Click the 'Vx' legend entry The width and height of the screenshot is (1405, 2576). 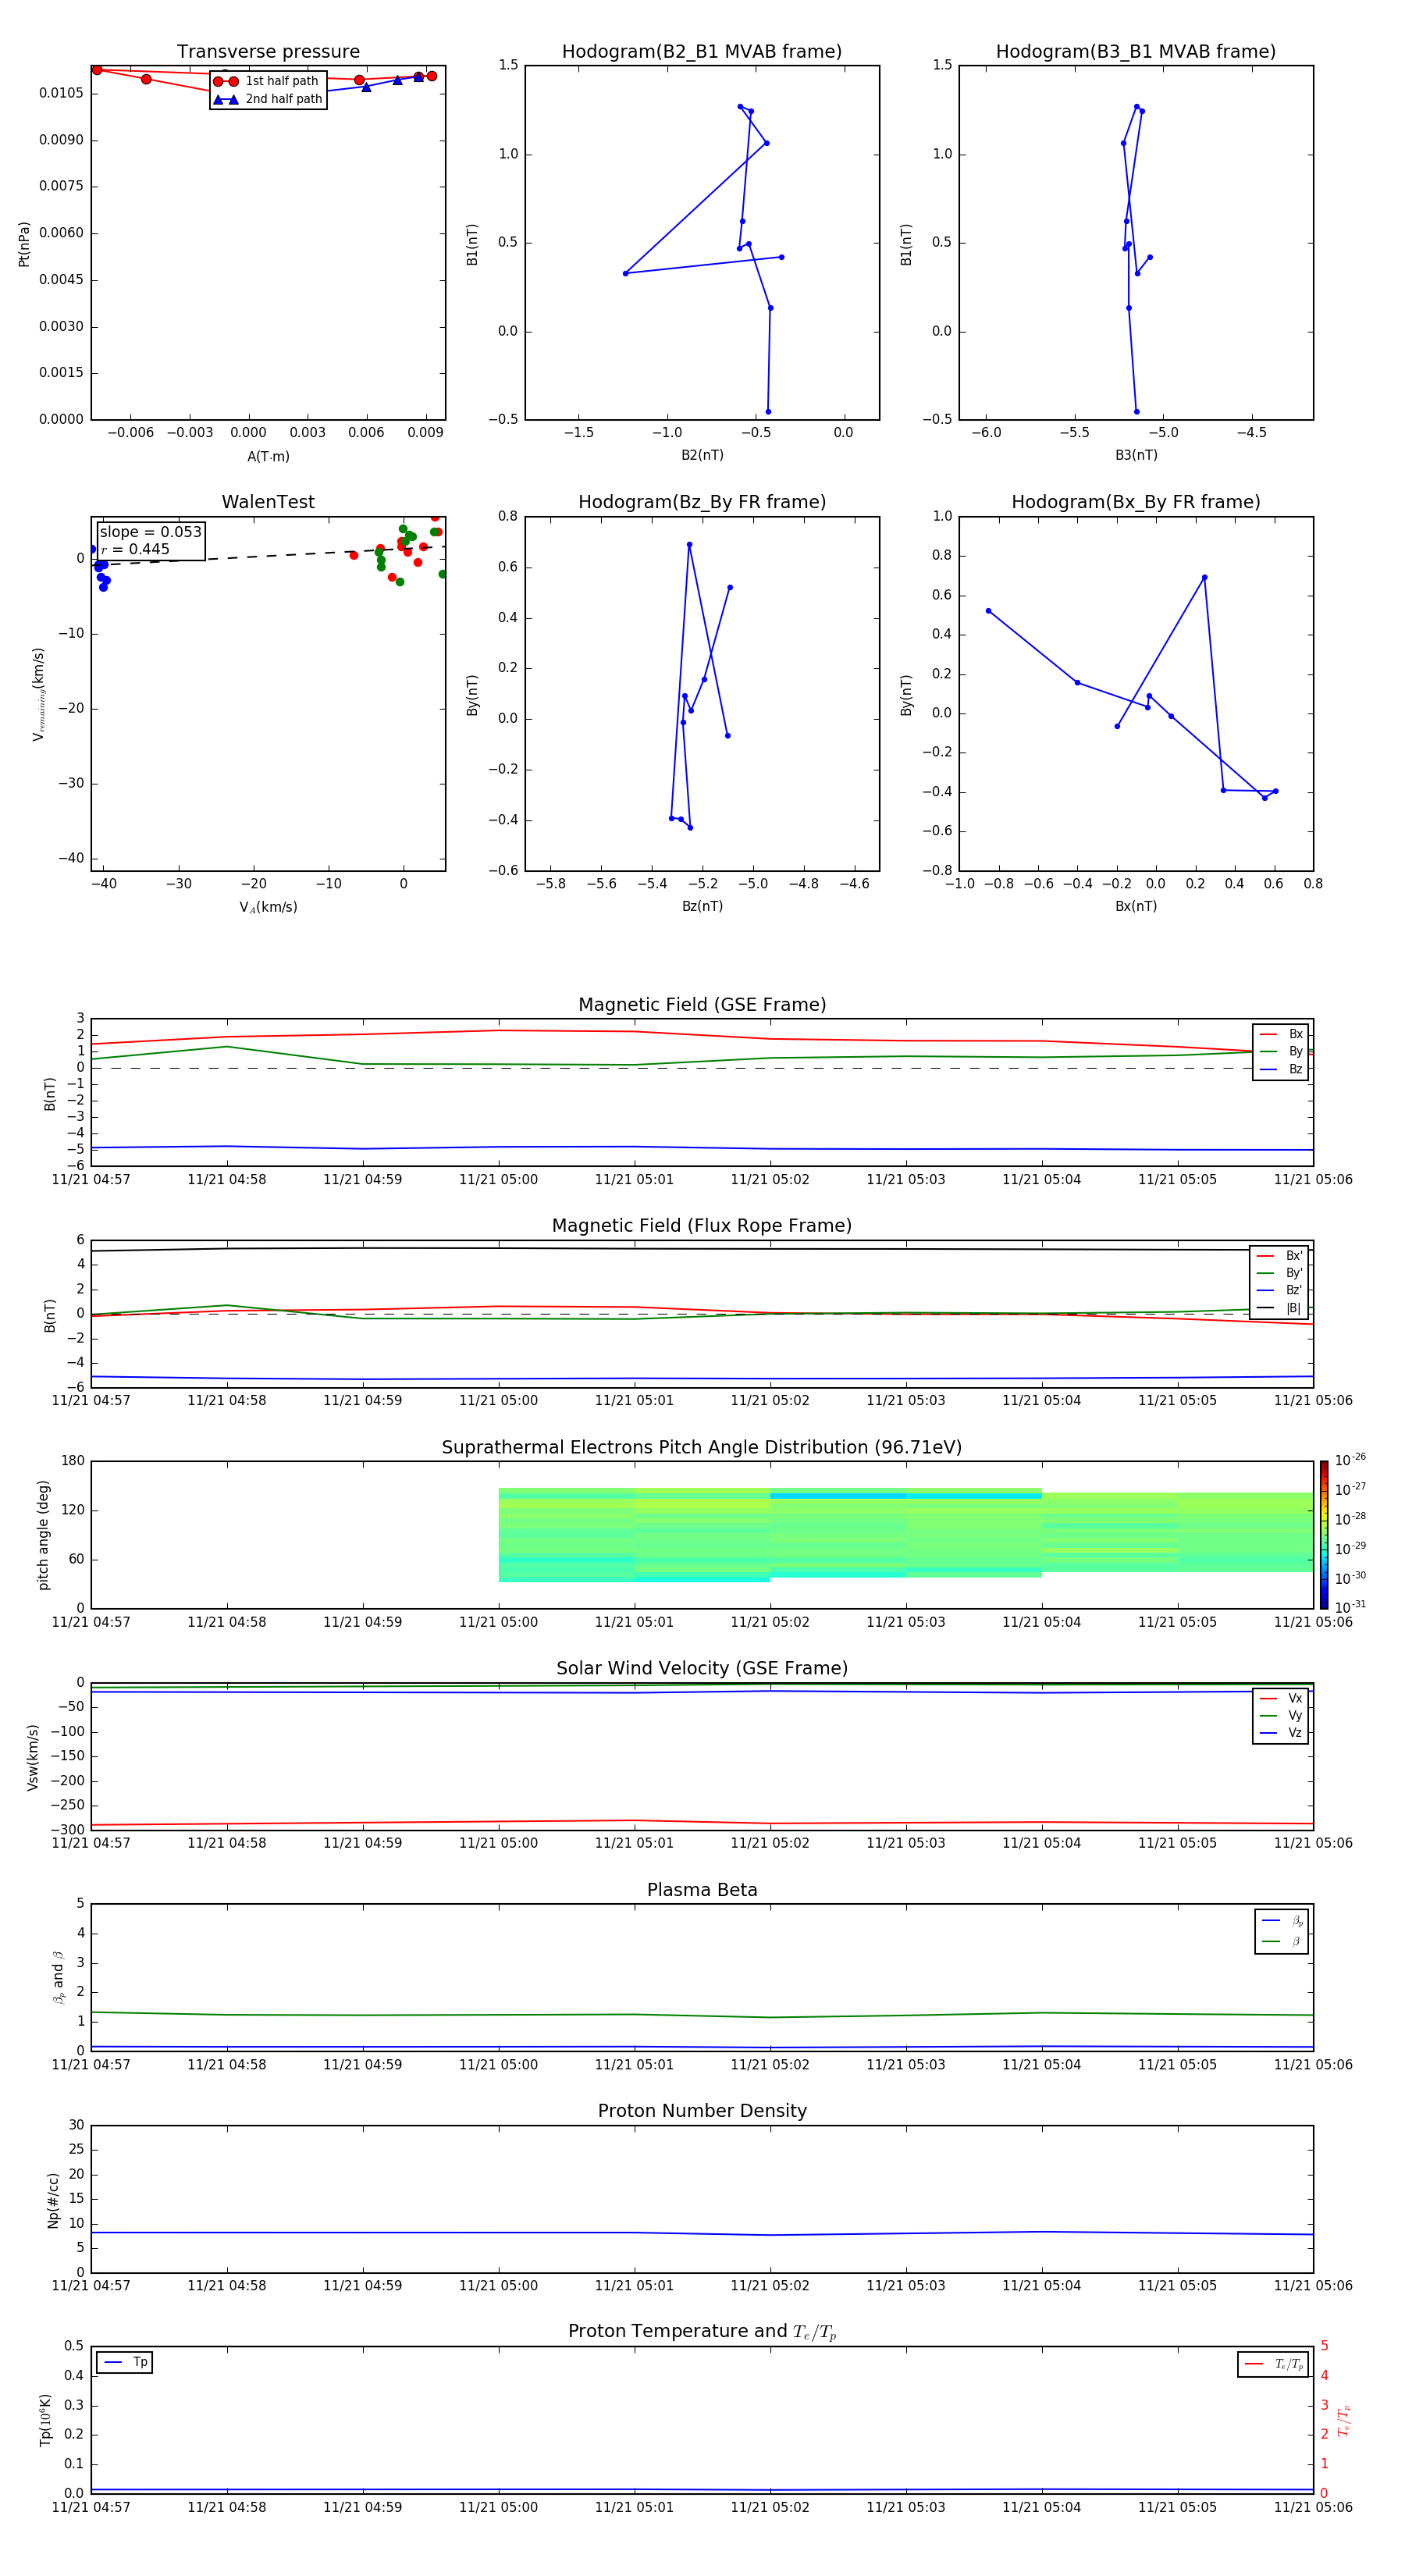click(1281, 1698)
